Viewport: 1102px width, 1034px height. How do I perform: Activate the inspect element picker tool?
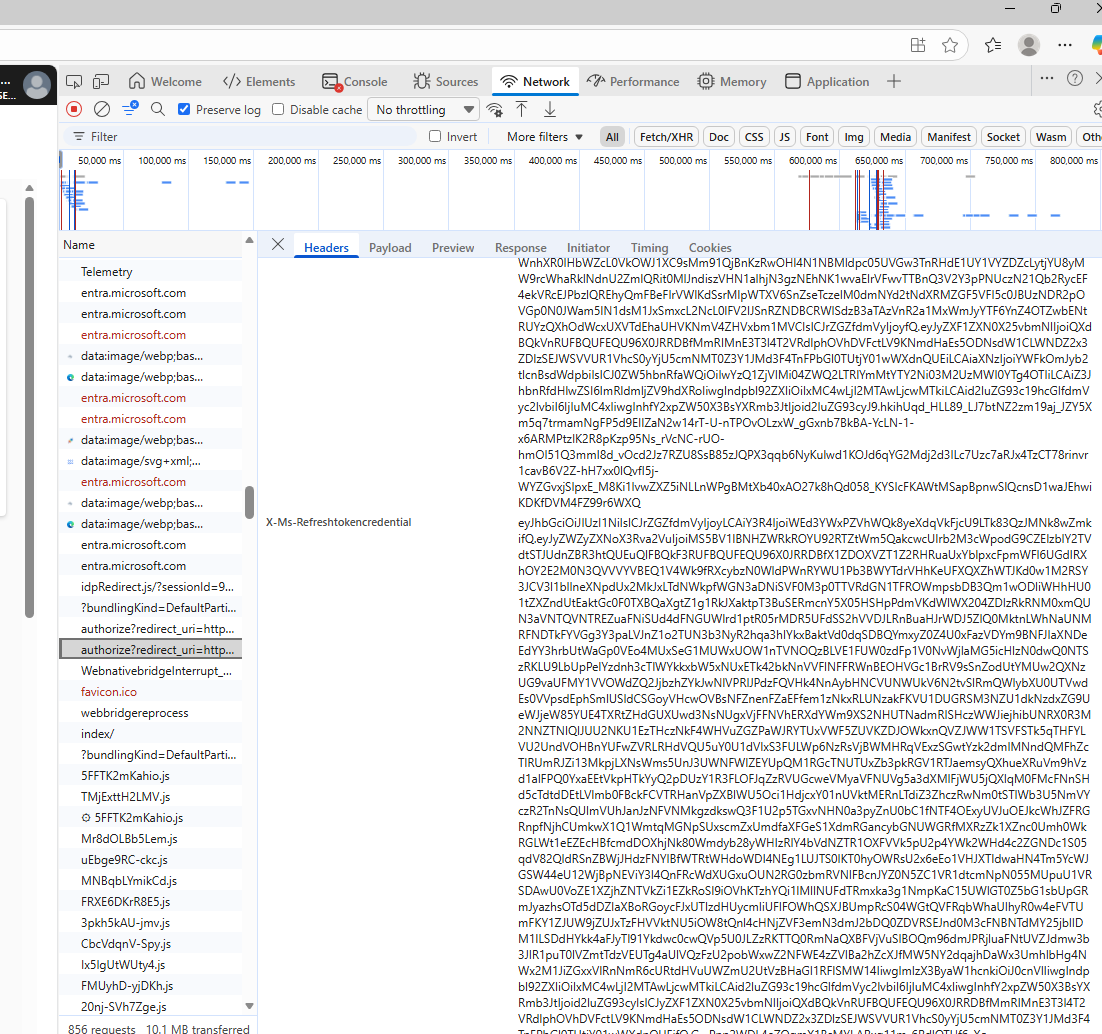click(x=74, y=82)
